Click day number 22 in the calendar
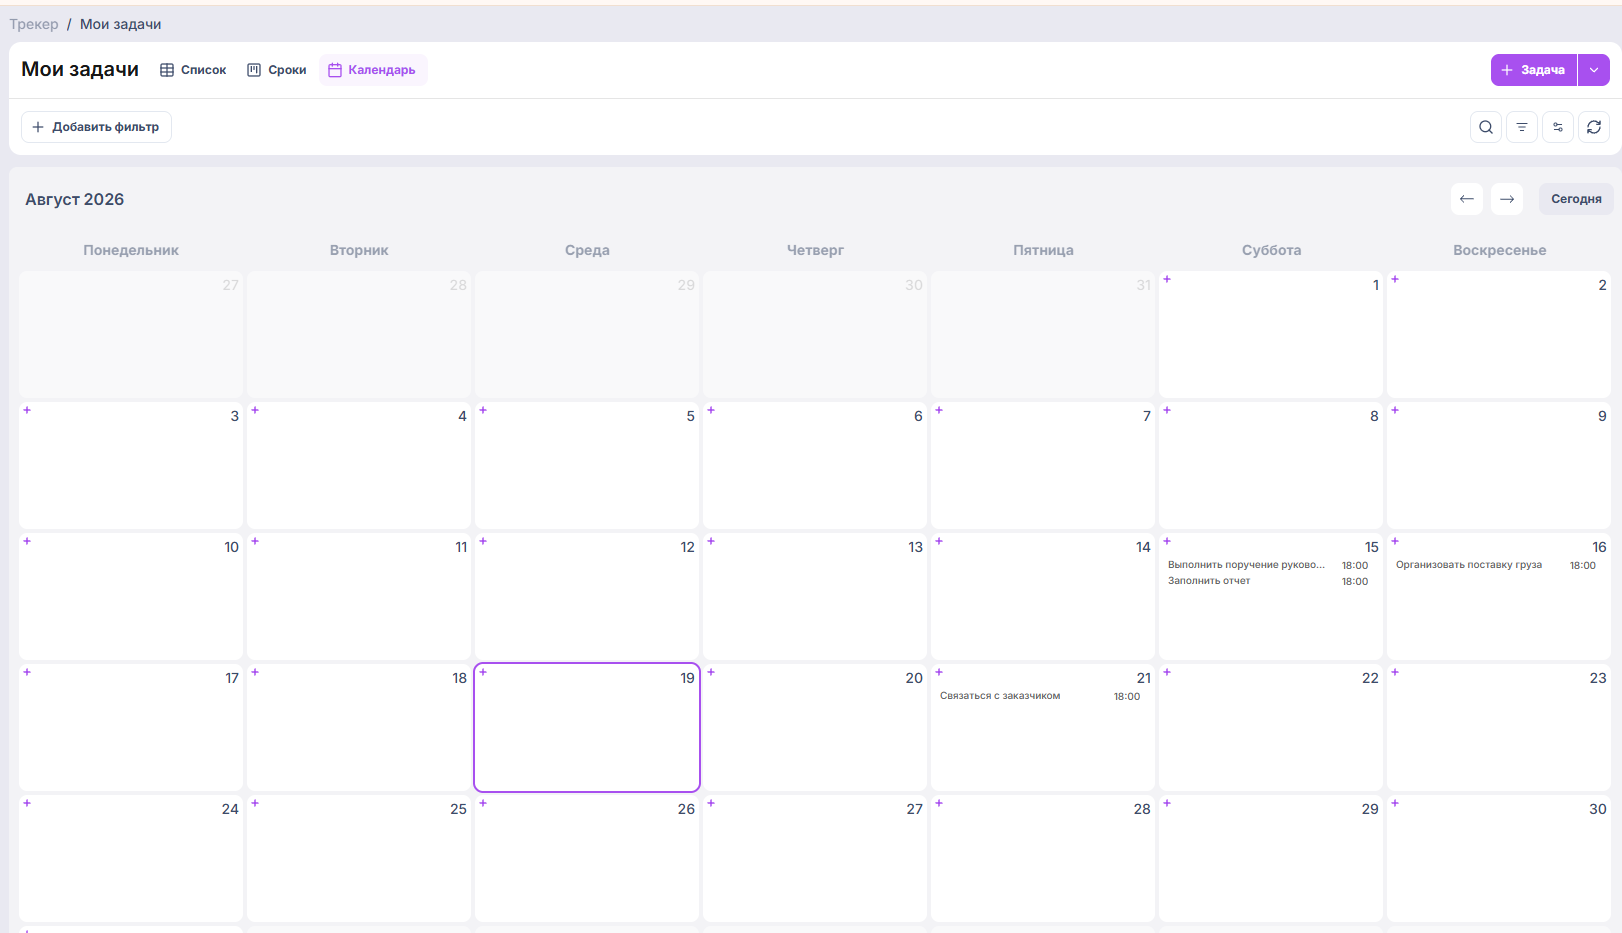The image size is (1622, 933). [x=1370, y=678]
